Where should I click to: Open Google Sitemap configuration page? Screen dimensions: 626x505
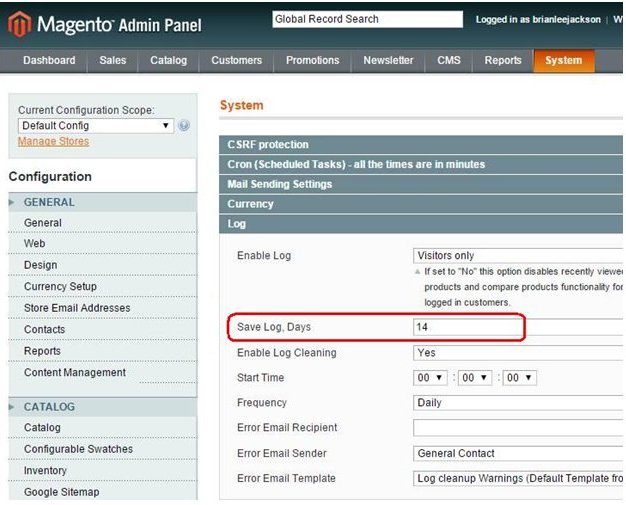click(103, 492)
